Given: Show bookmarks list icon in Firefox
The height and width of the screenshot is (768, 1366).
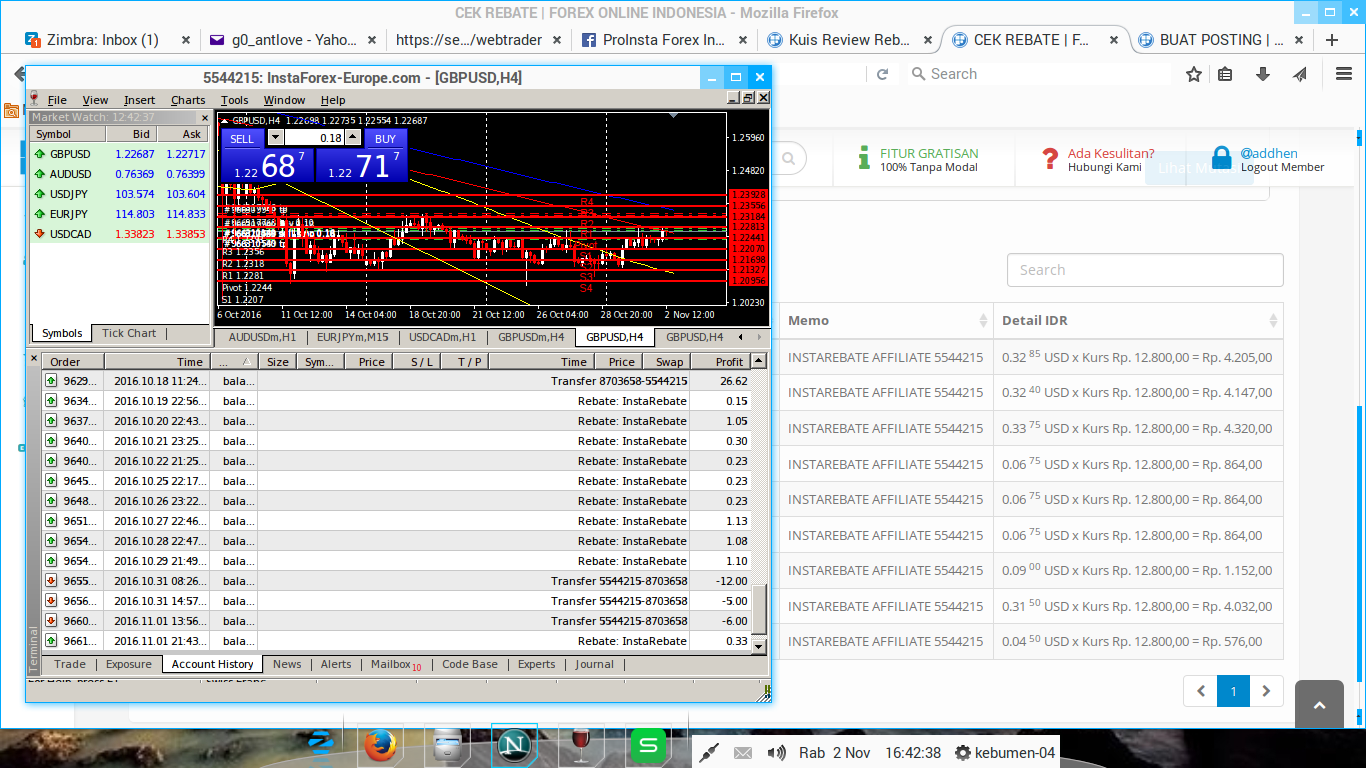Looking at the screenshot, I should coord(1225,74).
